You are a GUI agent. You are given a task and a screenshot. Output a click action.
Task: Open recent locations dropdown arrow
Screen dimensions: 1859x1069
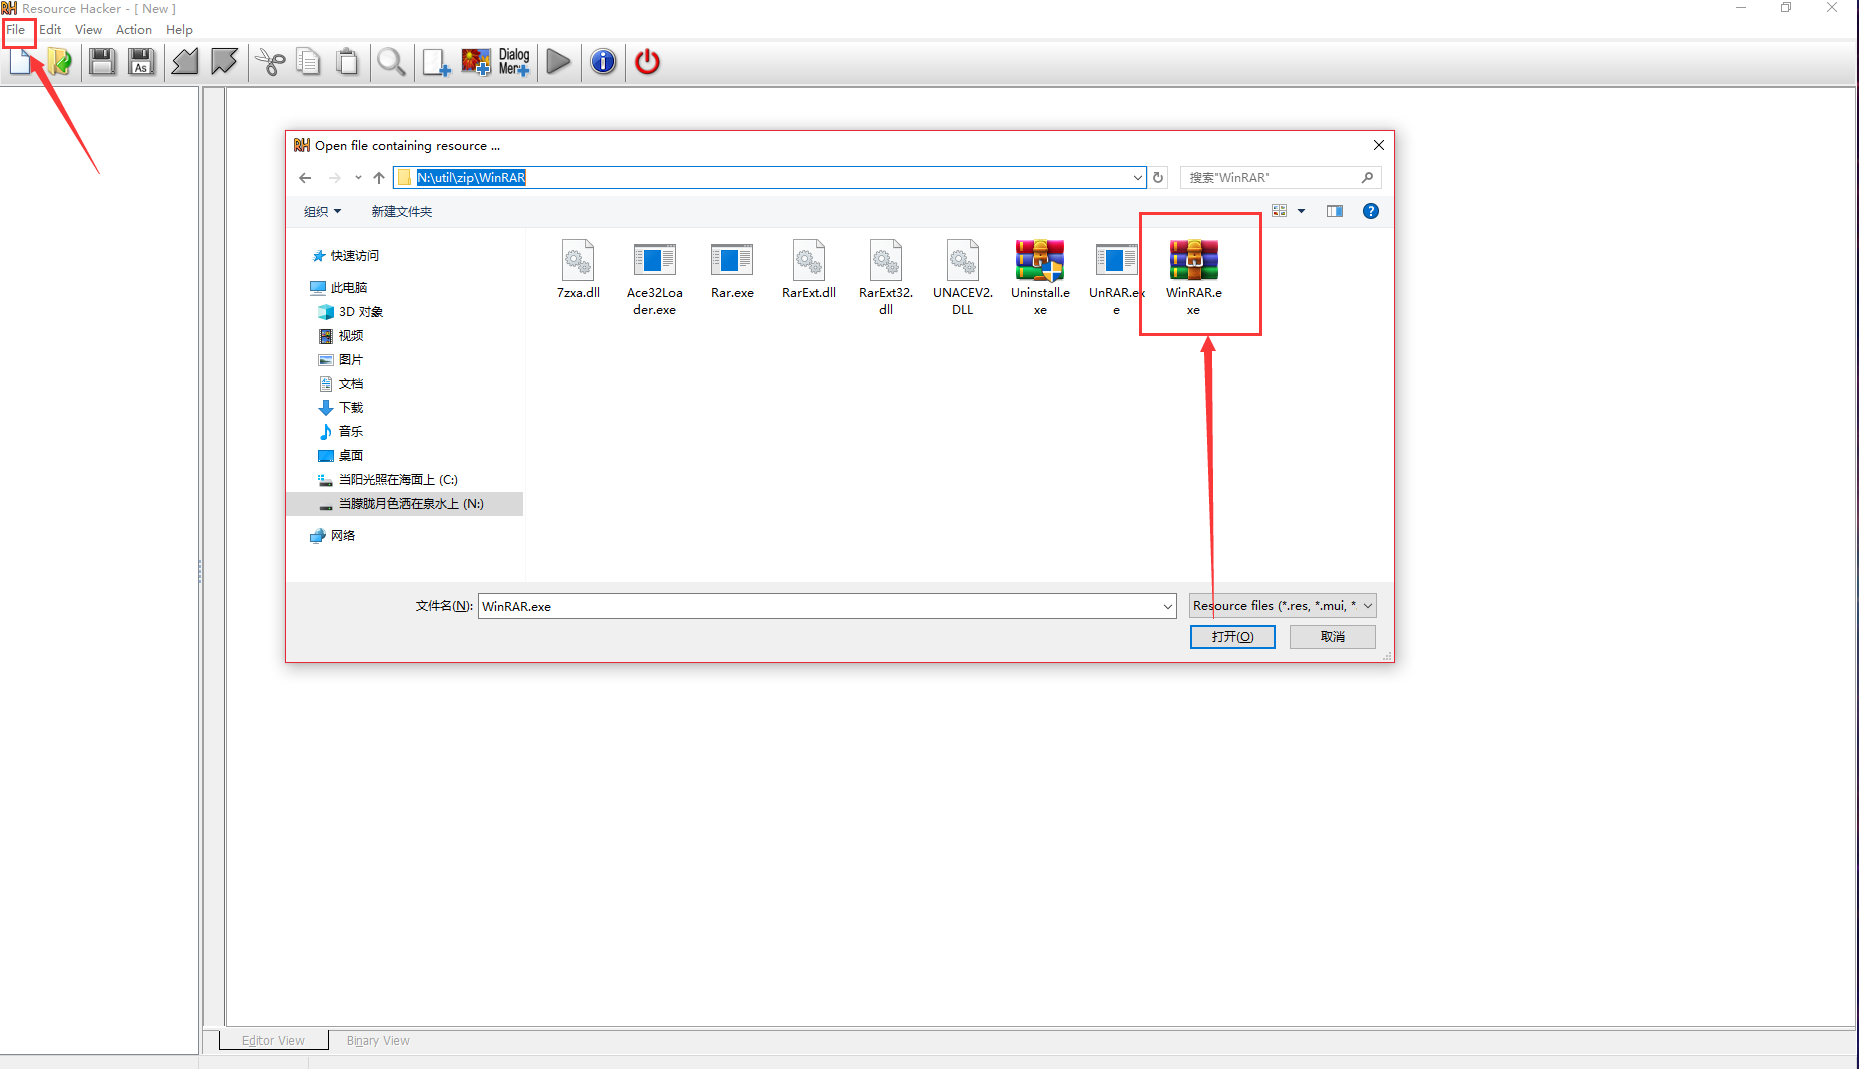tap(358, 178)
